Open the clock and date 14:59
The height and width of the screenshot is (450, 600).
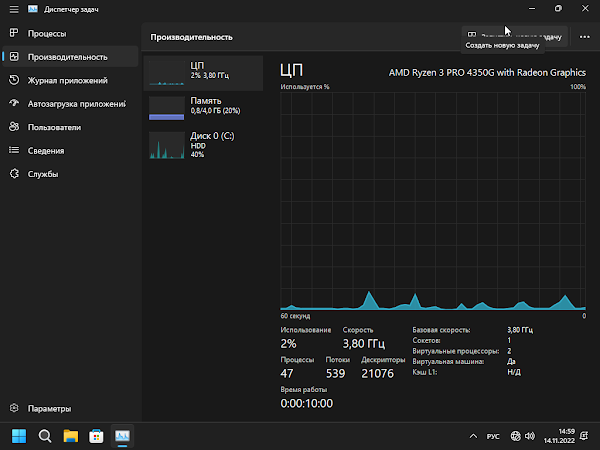559,436
